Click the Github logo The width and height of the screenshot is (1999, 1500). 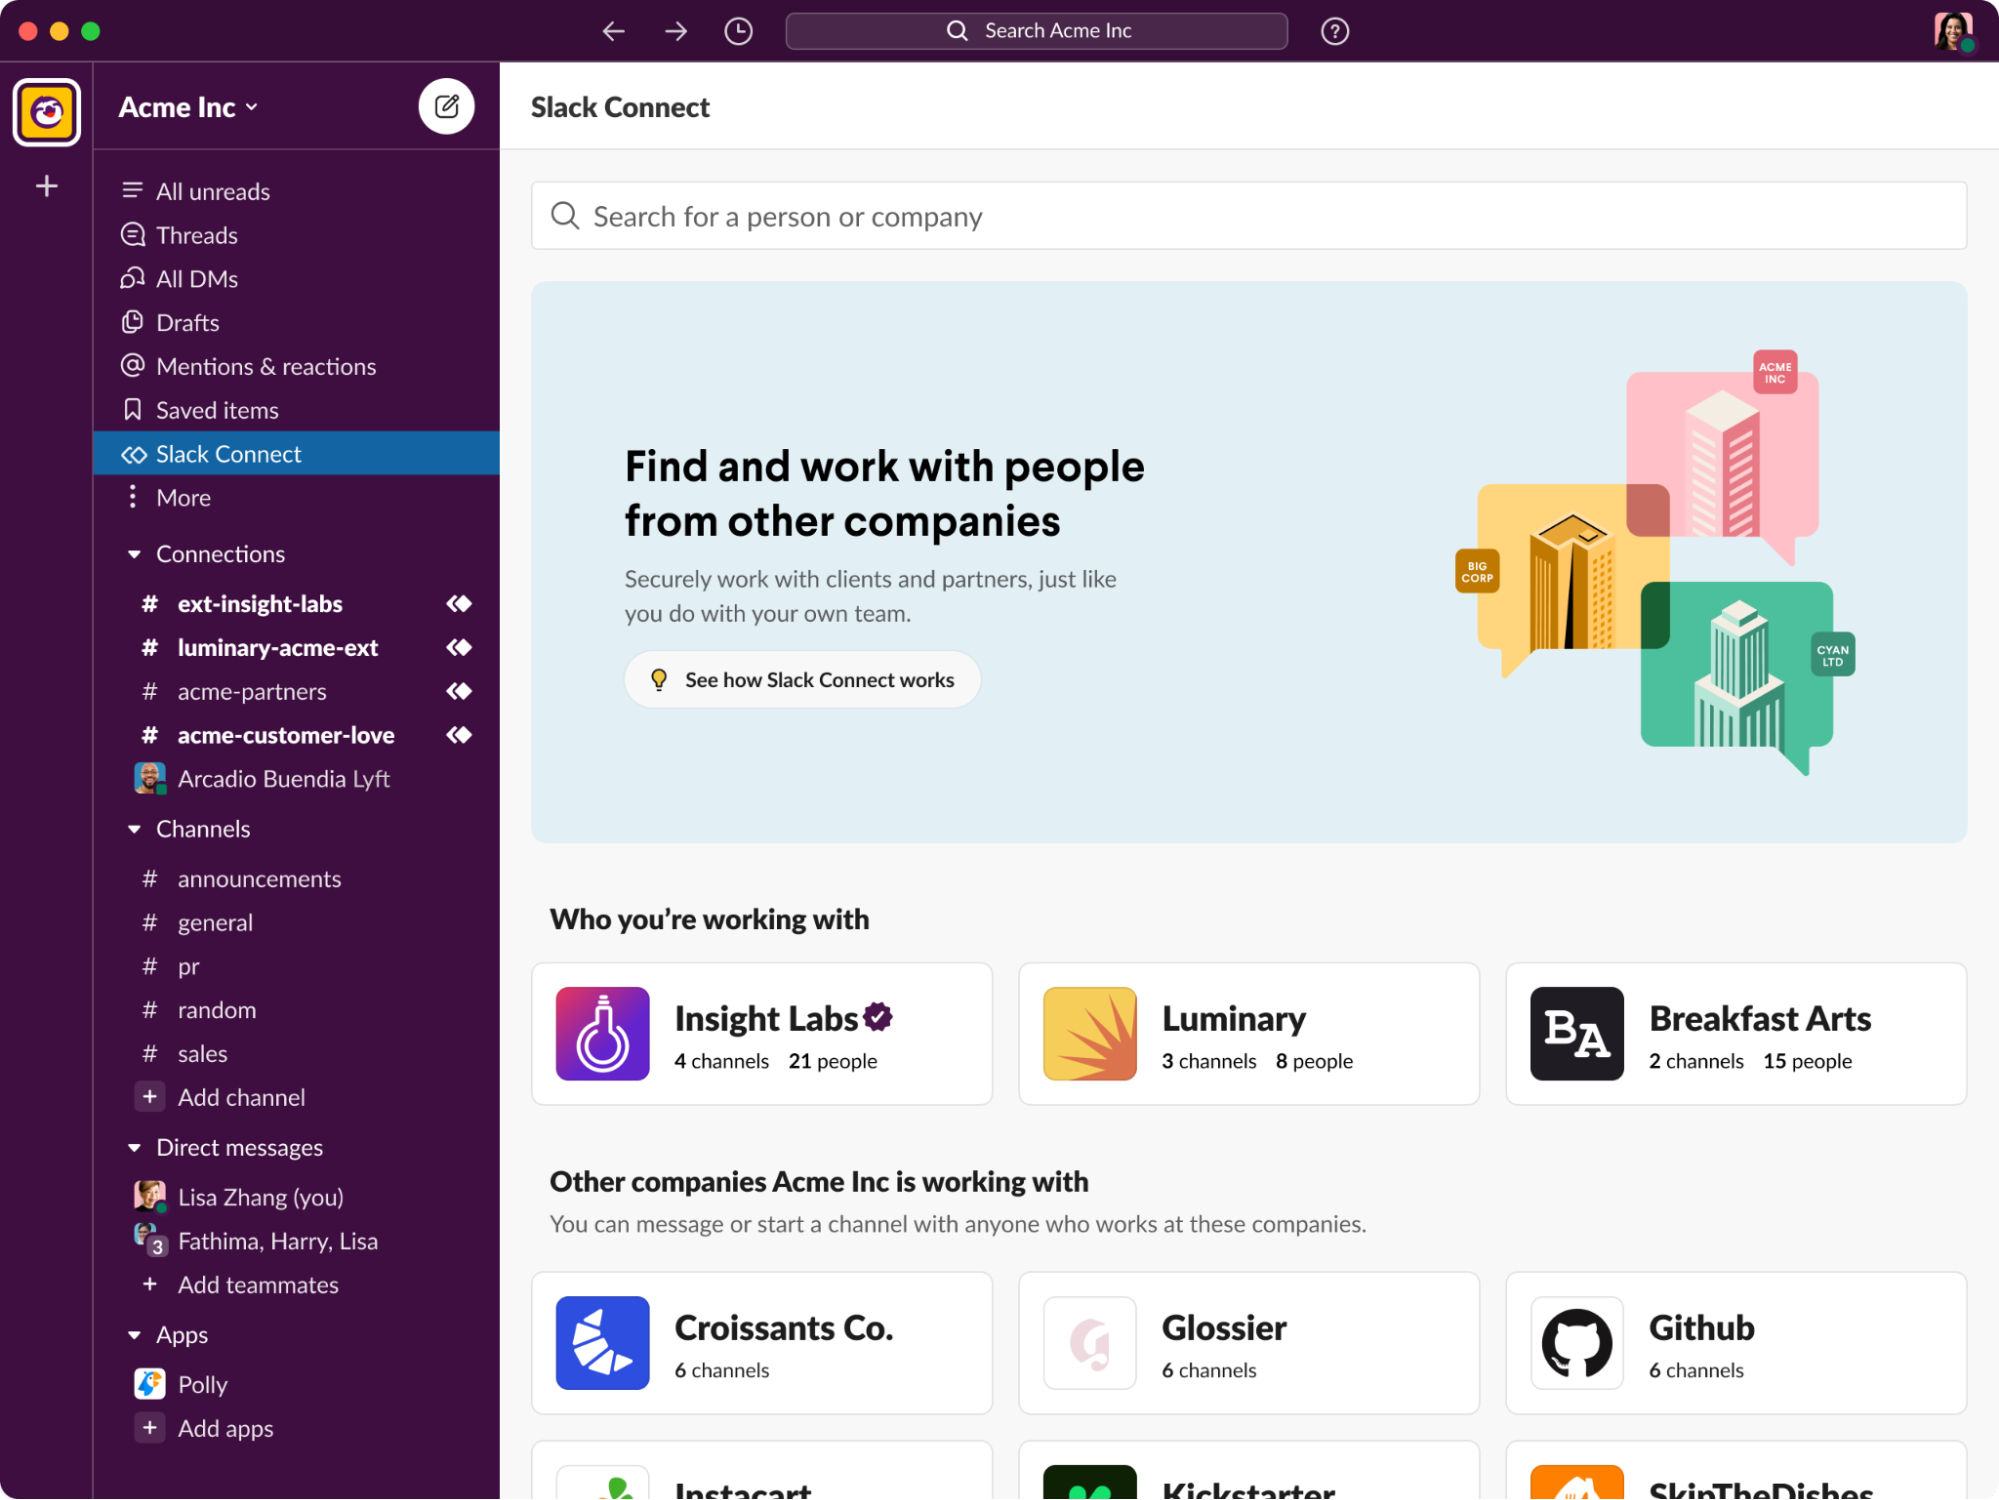coord(1576,1342)
